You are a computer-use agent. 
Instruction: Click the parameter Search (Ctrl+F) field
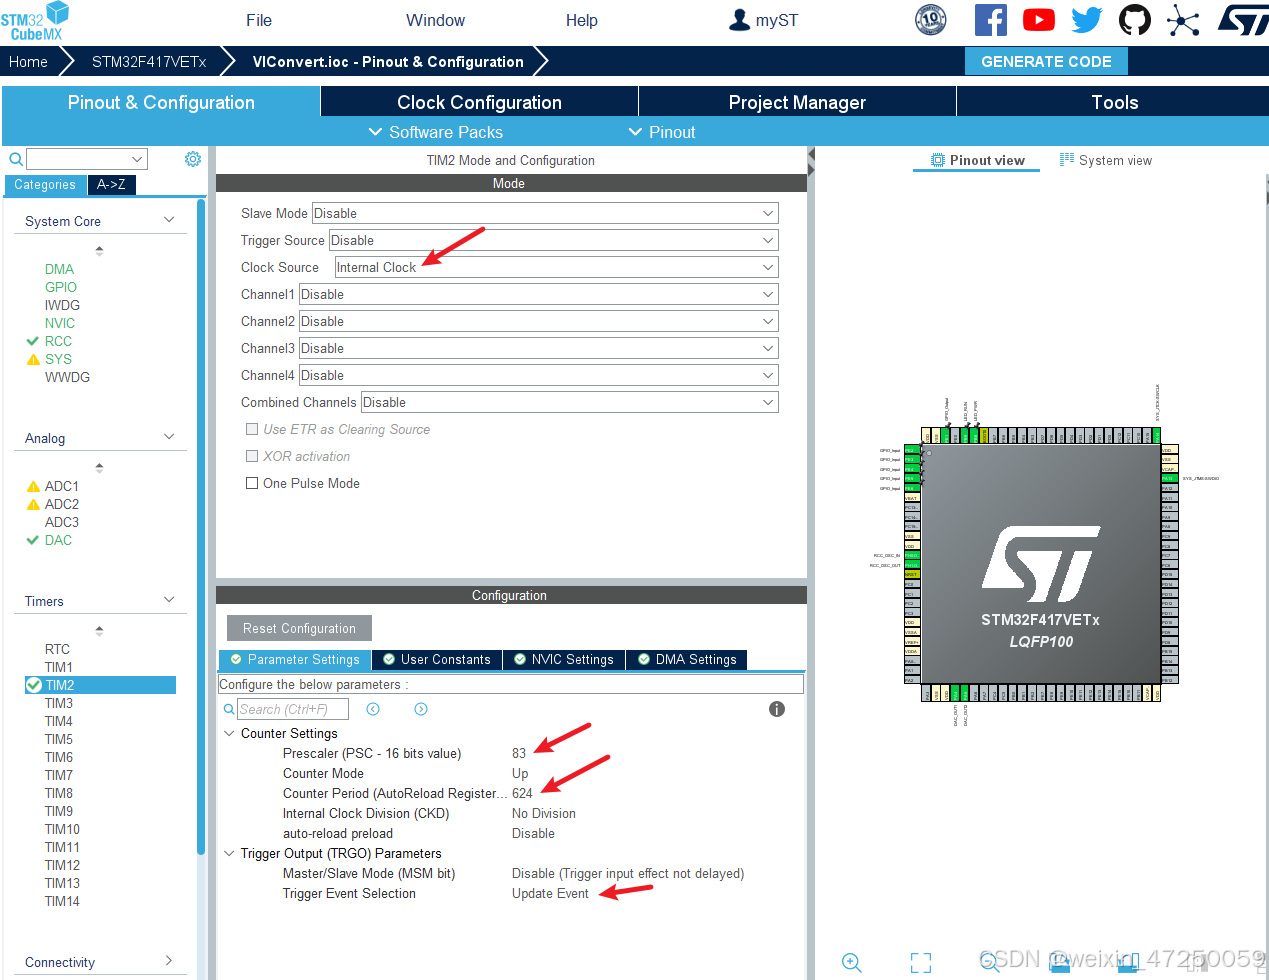click(293, 709)
